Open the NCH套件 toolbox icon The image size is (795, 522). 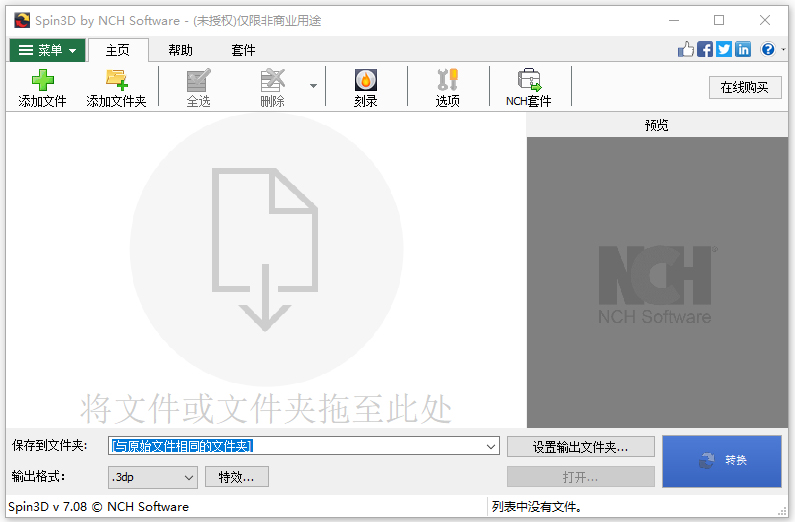pos(529,87)
